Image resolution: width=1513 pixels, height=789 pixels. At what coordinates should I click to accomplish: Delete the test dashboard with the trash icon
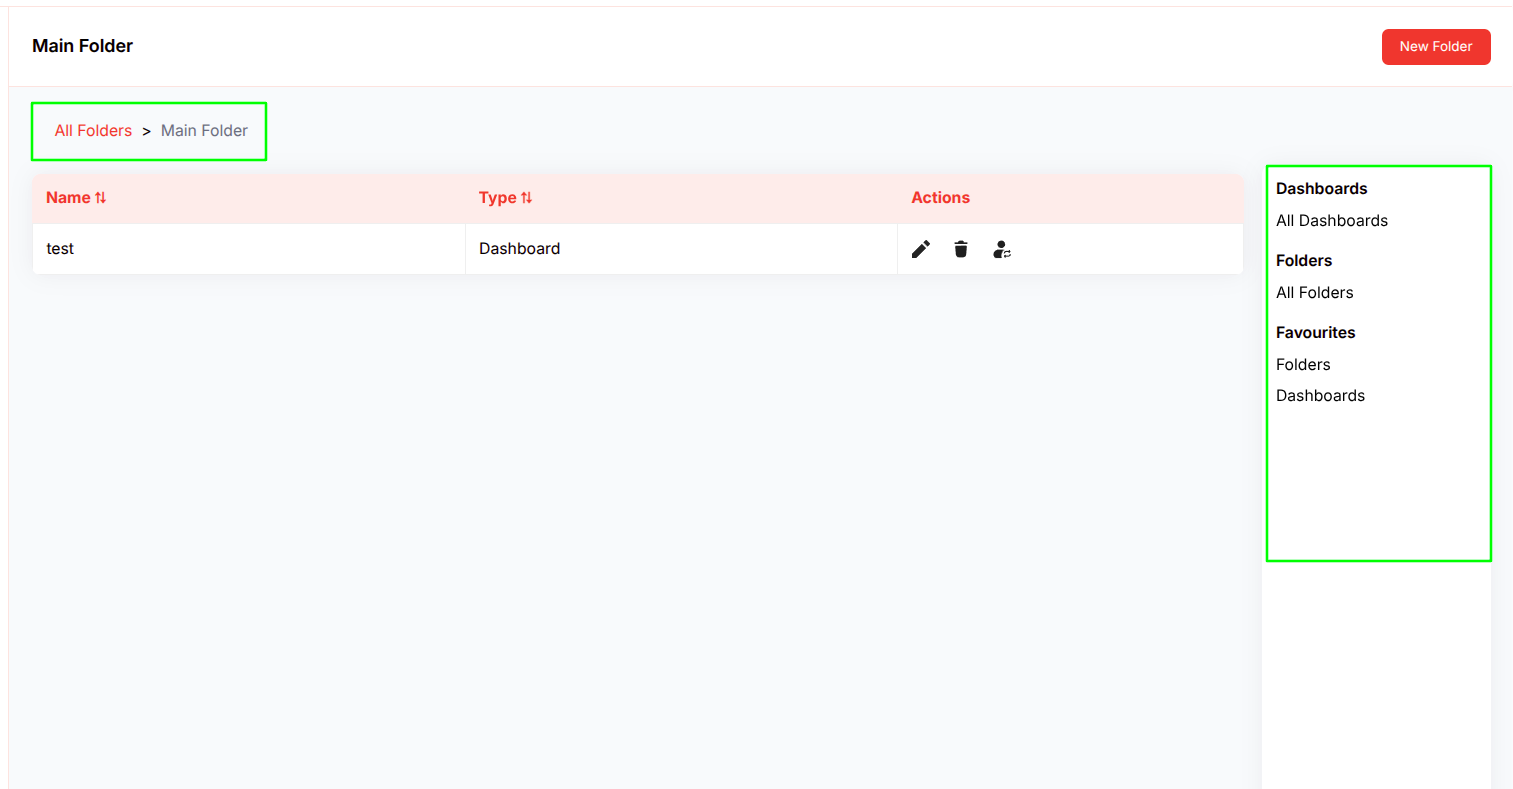coord(961,249)
